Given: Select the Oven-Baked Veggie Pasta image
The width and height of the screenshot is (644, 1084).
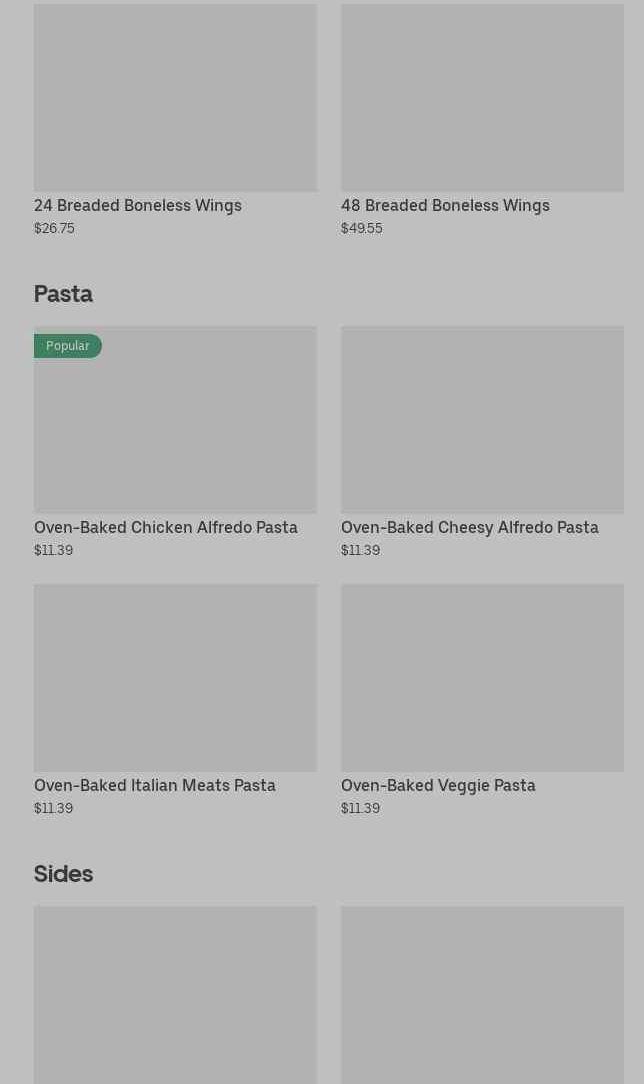Looking at the screenshot, I should pyautogui.click(x=482, y=677).
